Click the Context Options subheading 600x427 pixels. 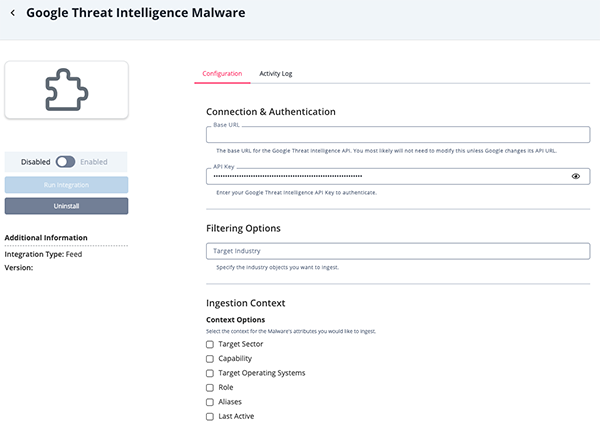(x=235, y=320)
